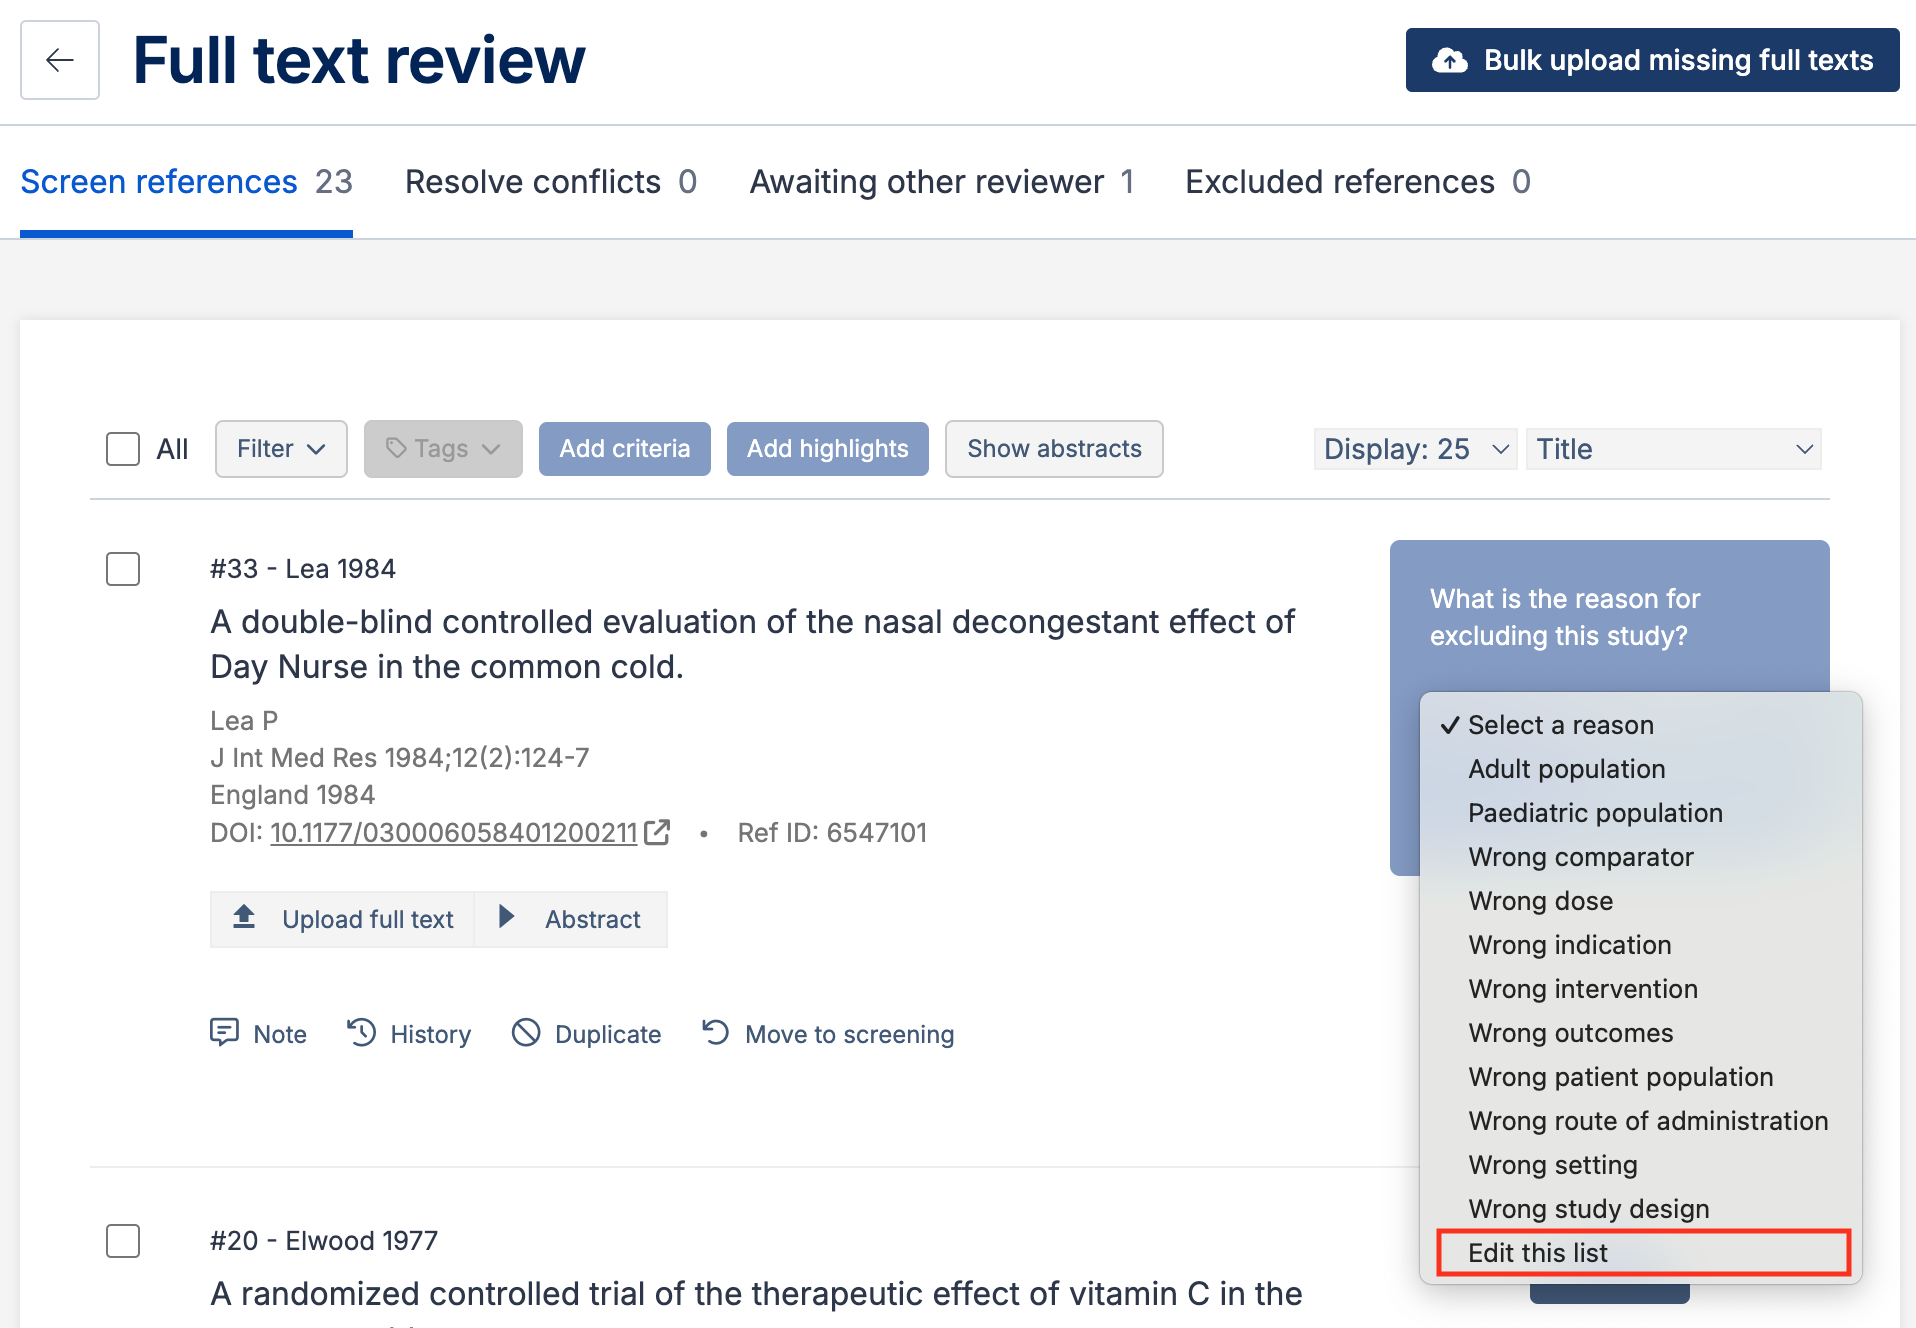Click the Add highlights button

(828, 449)
